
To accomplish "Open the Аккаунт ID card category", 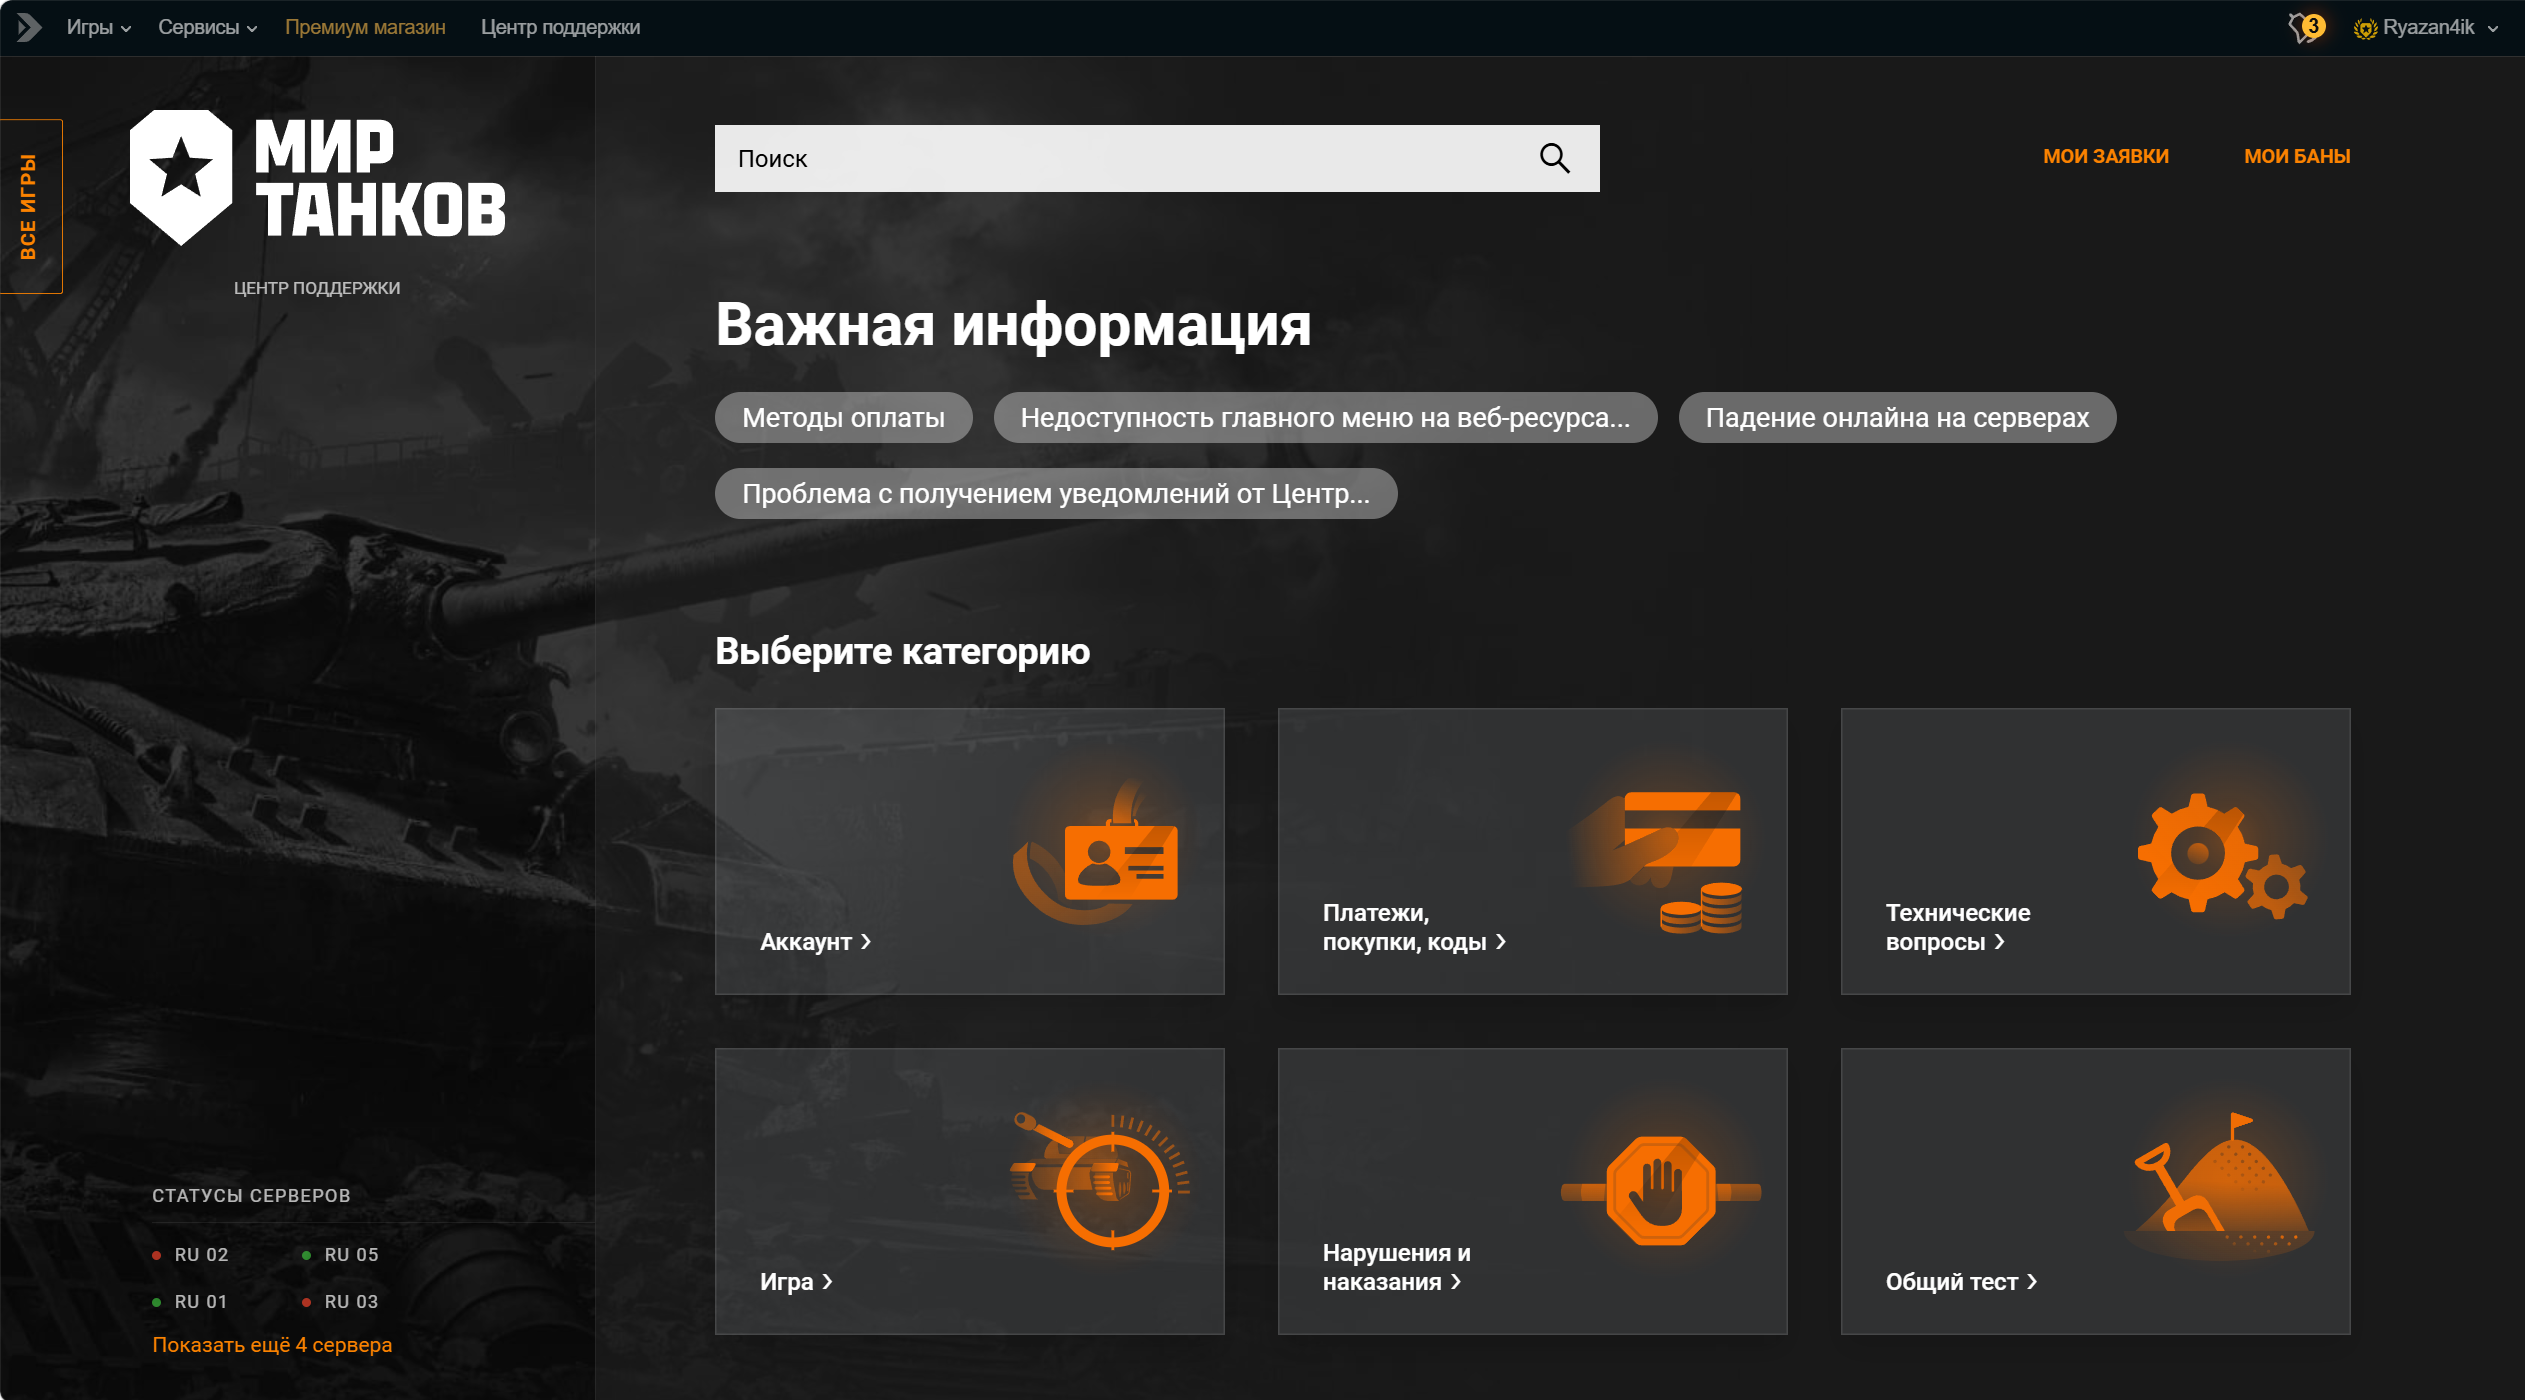I will tap(969, 851).
